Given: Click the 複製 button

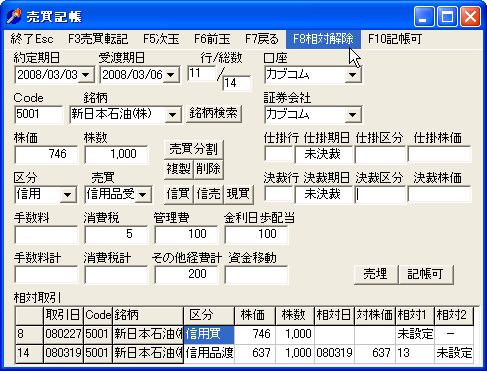Looking at the screenshot, I should (x=179, y=169).
